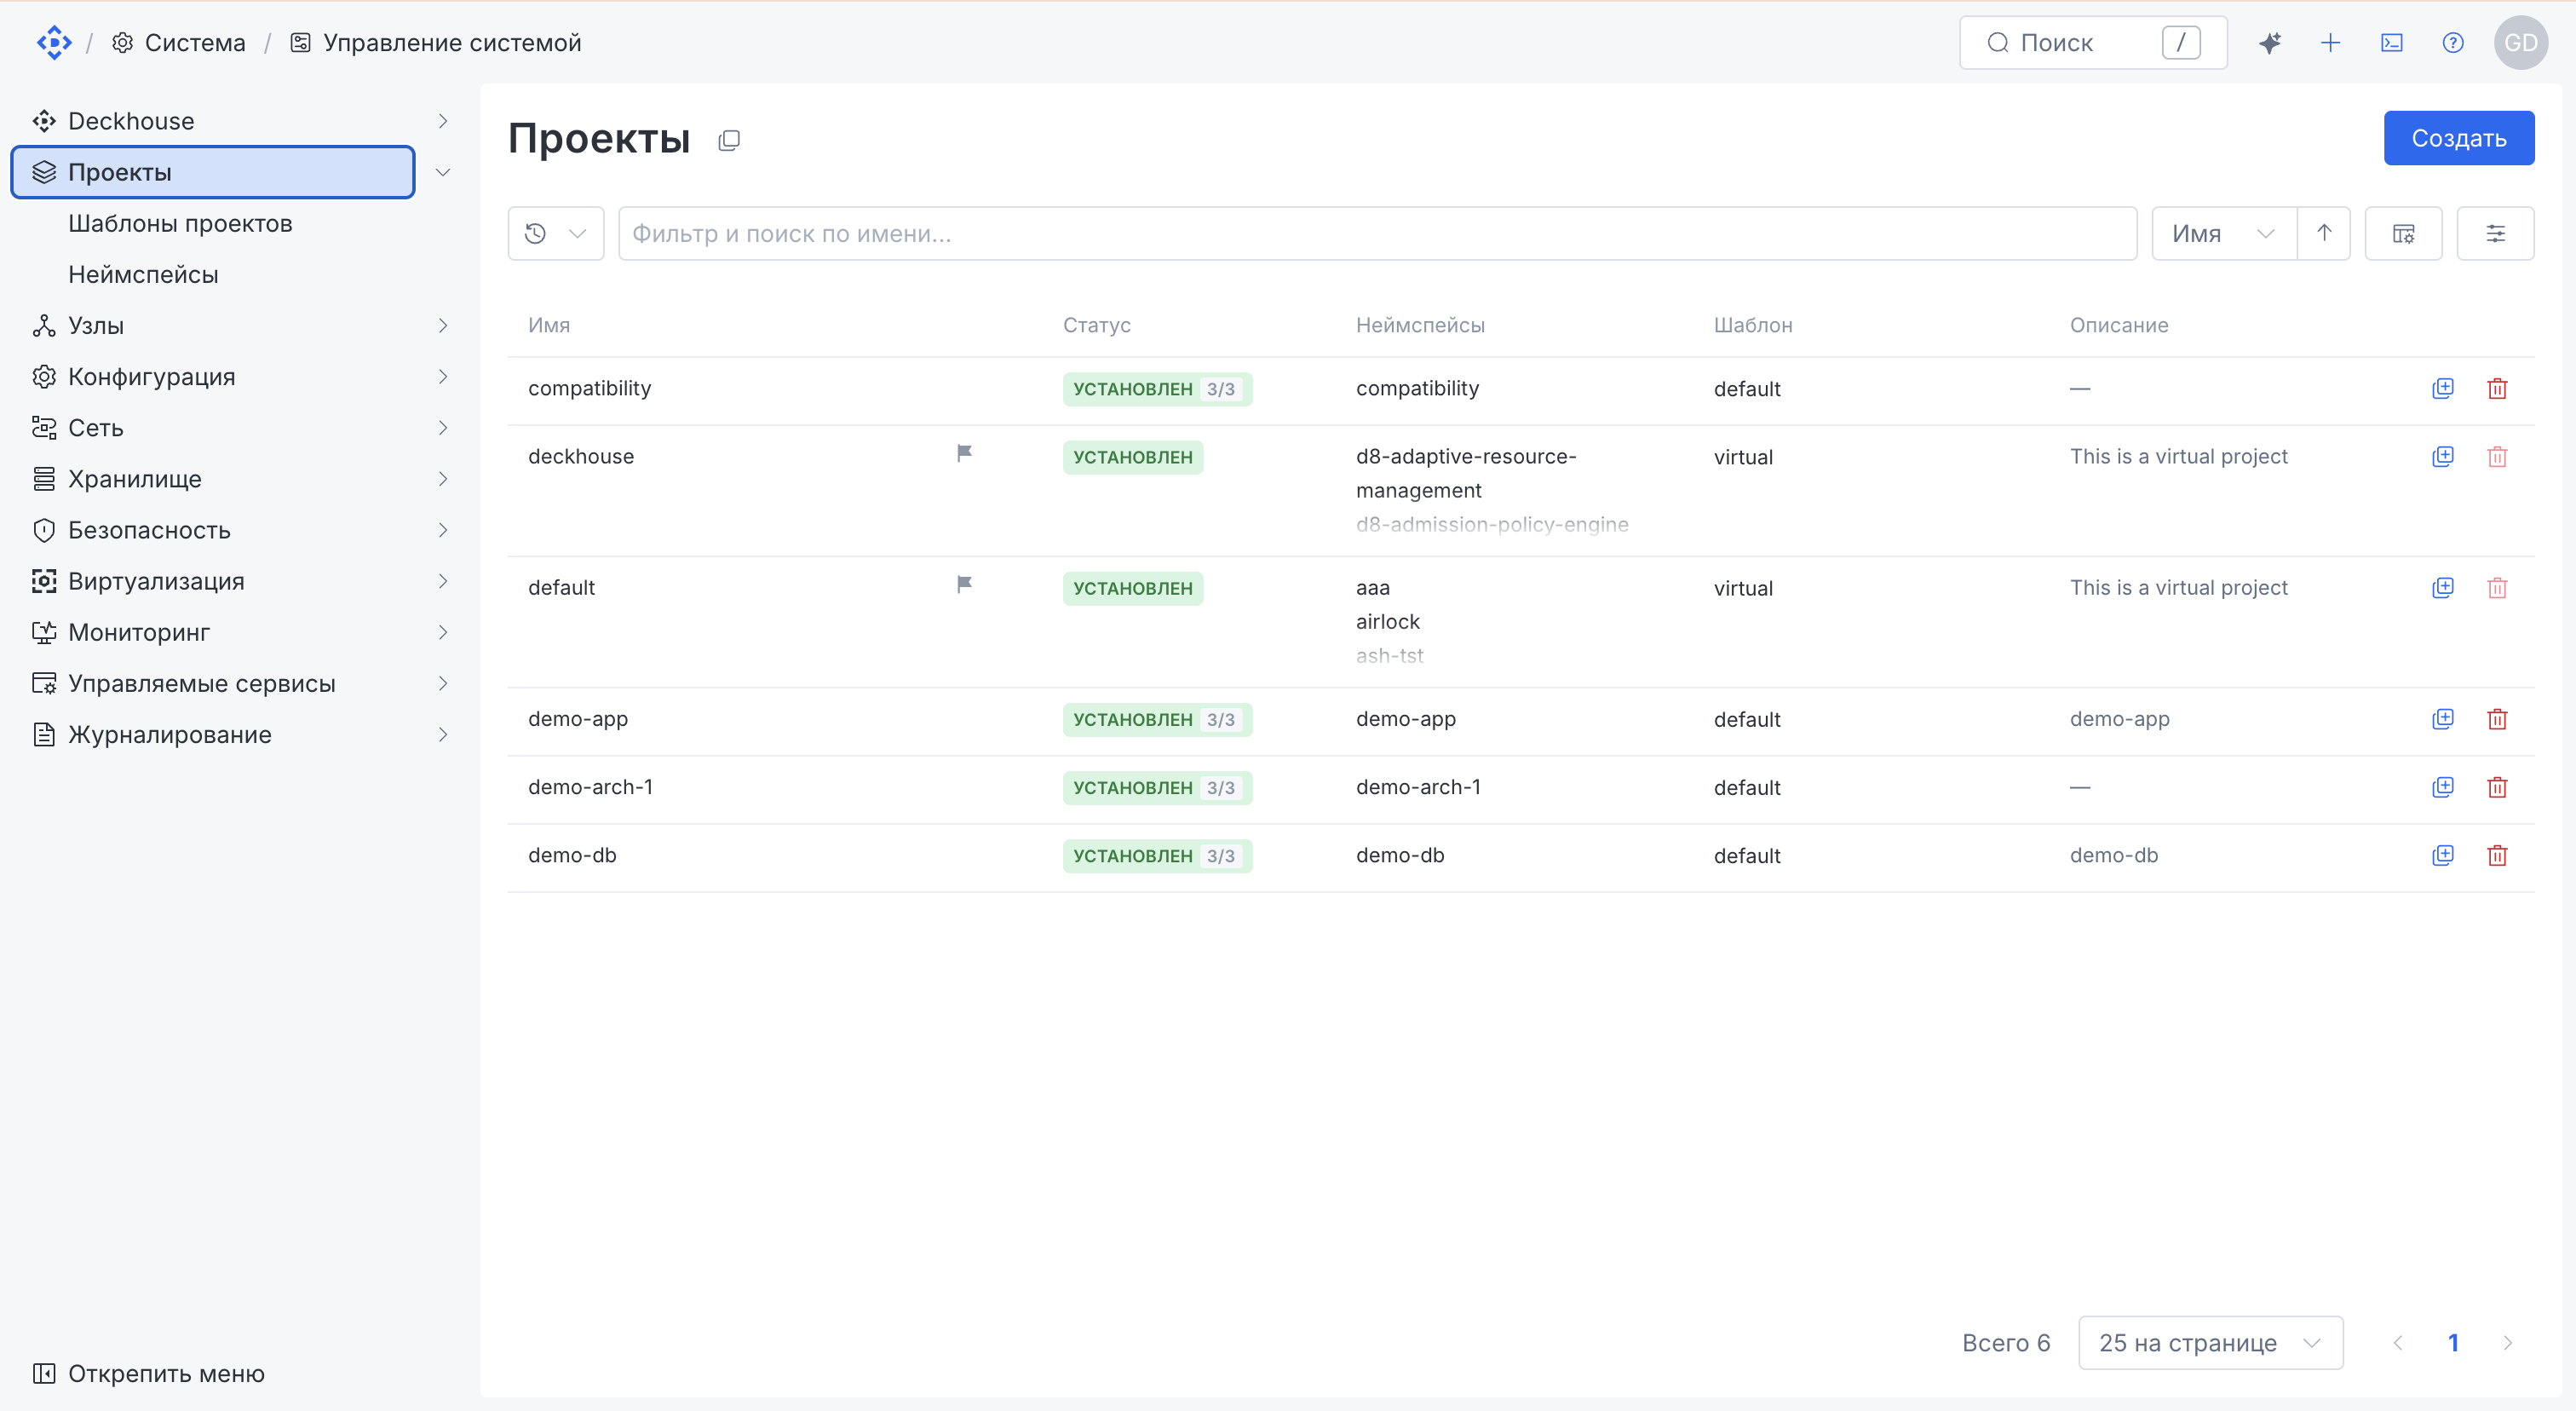2576x1411 pixels.
Task: Open table column settings icon
Action: tap(2403, 234)
